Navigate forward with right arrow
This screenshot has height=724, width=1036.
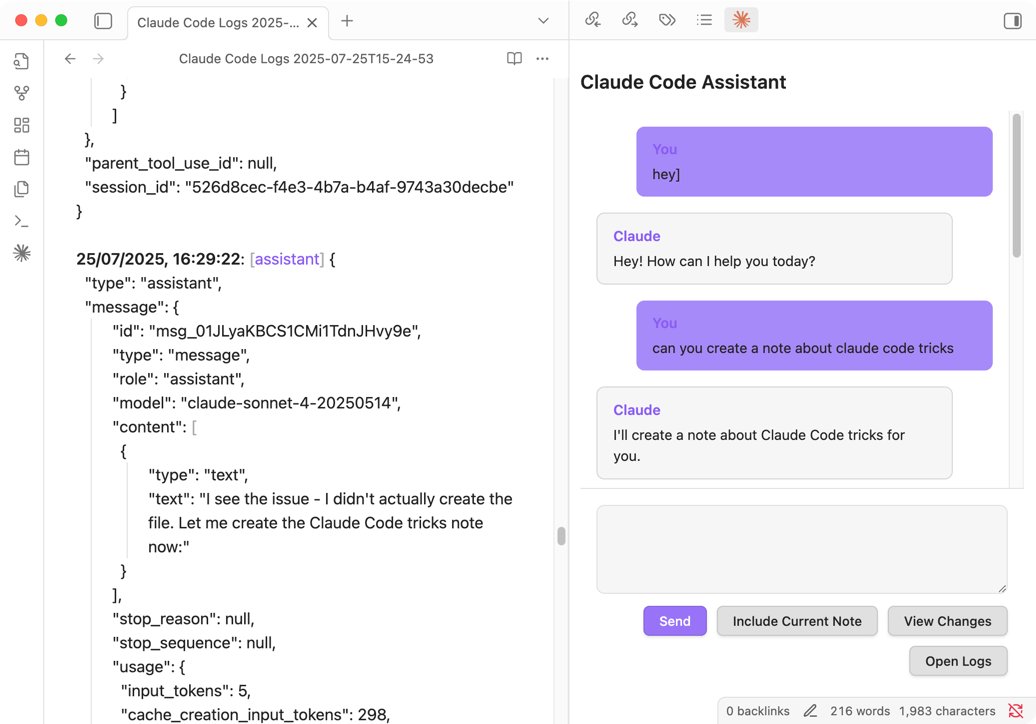point(98,59)
